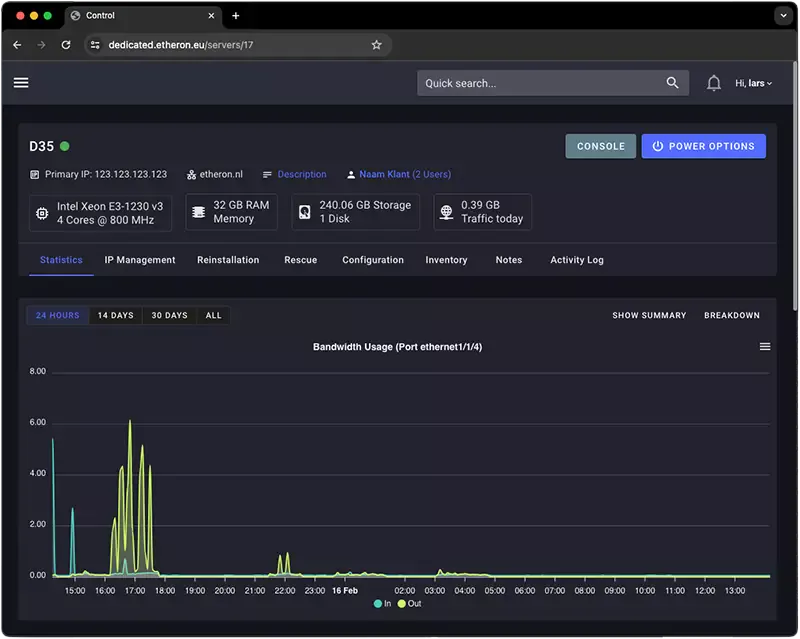Select the 14 DAYS time range

tap(114, 314)
